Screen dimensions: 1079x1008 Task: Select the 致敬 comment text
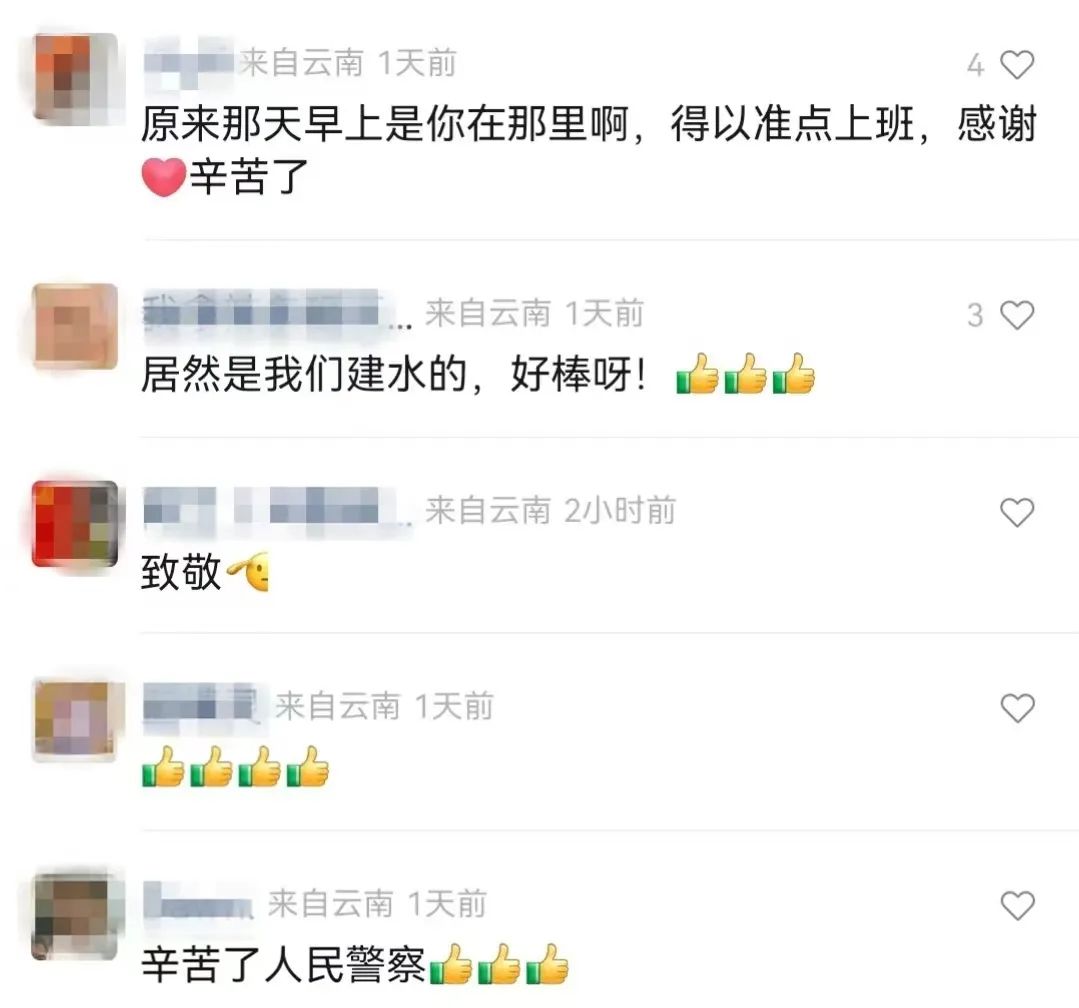point(181,572)
